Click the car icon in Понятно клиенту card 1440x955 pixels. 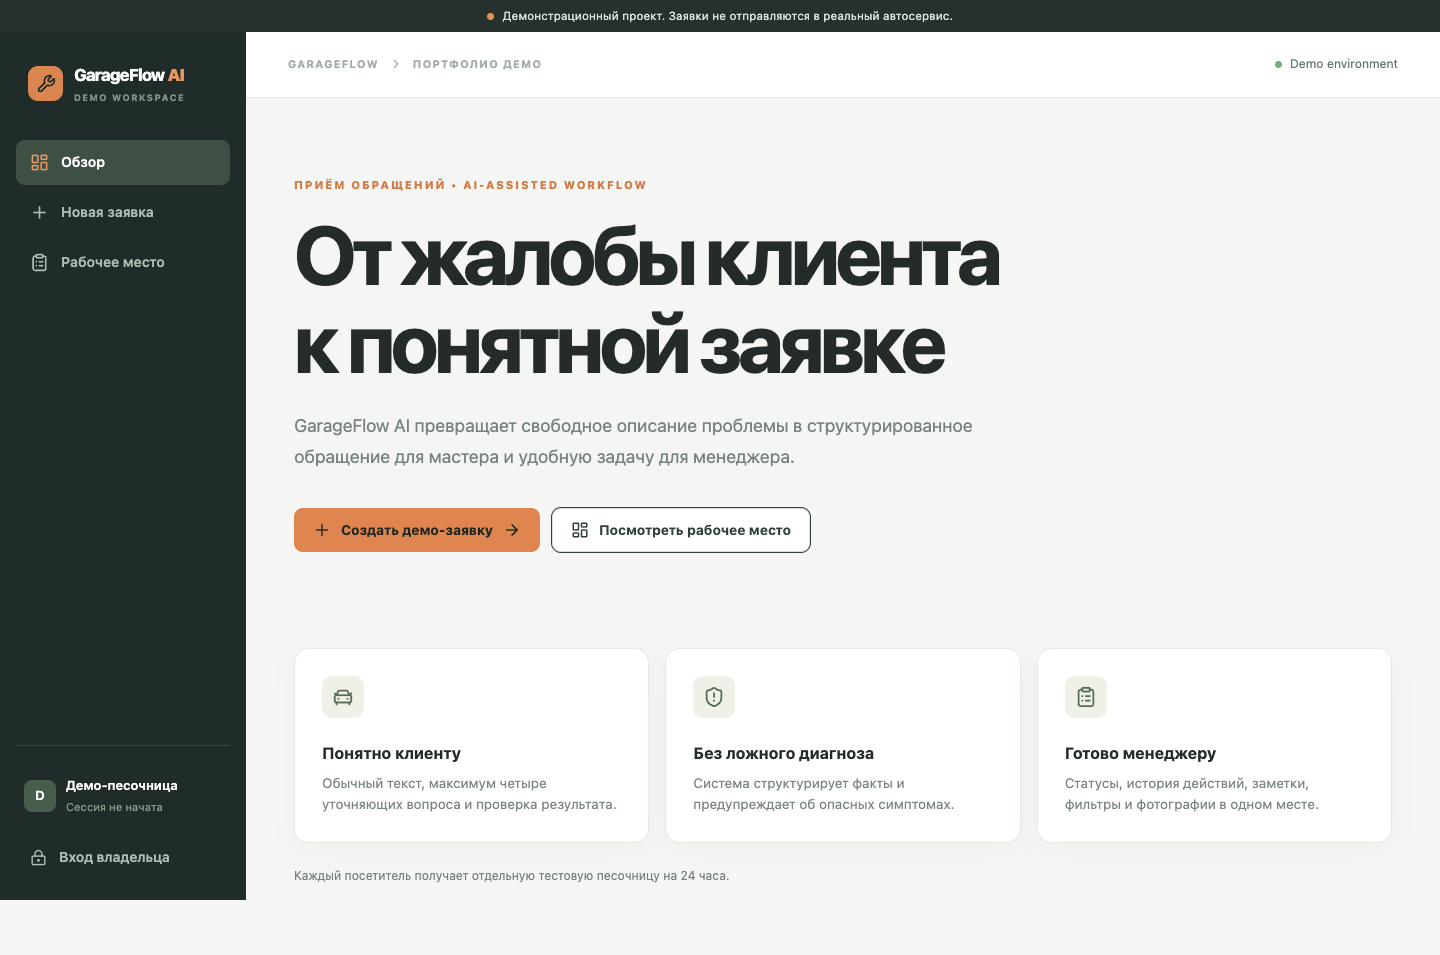point(343,697)
